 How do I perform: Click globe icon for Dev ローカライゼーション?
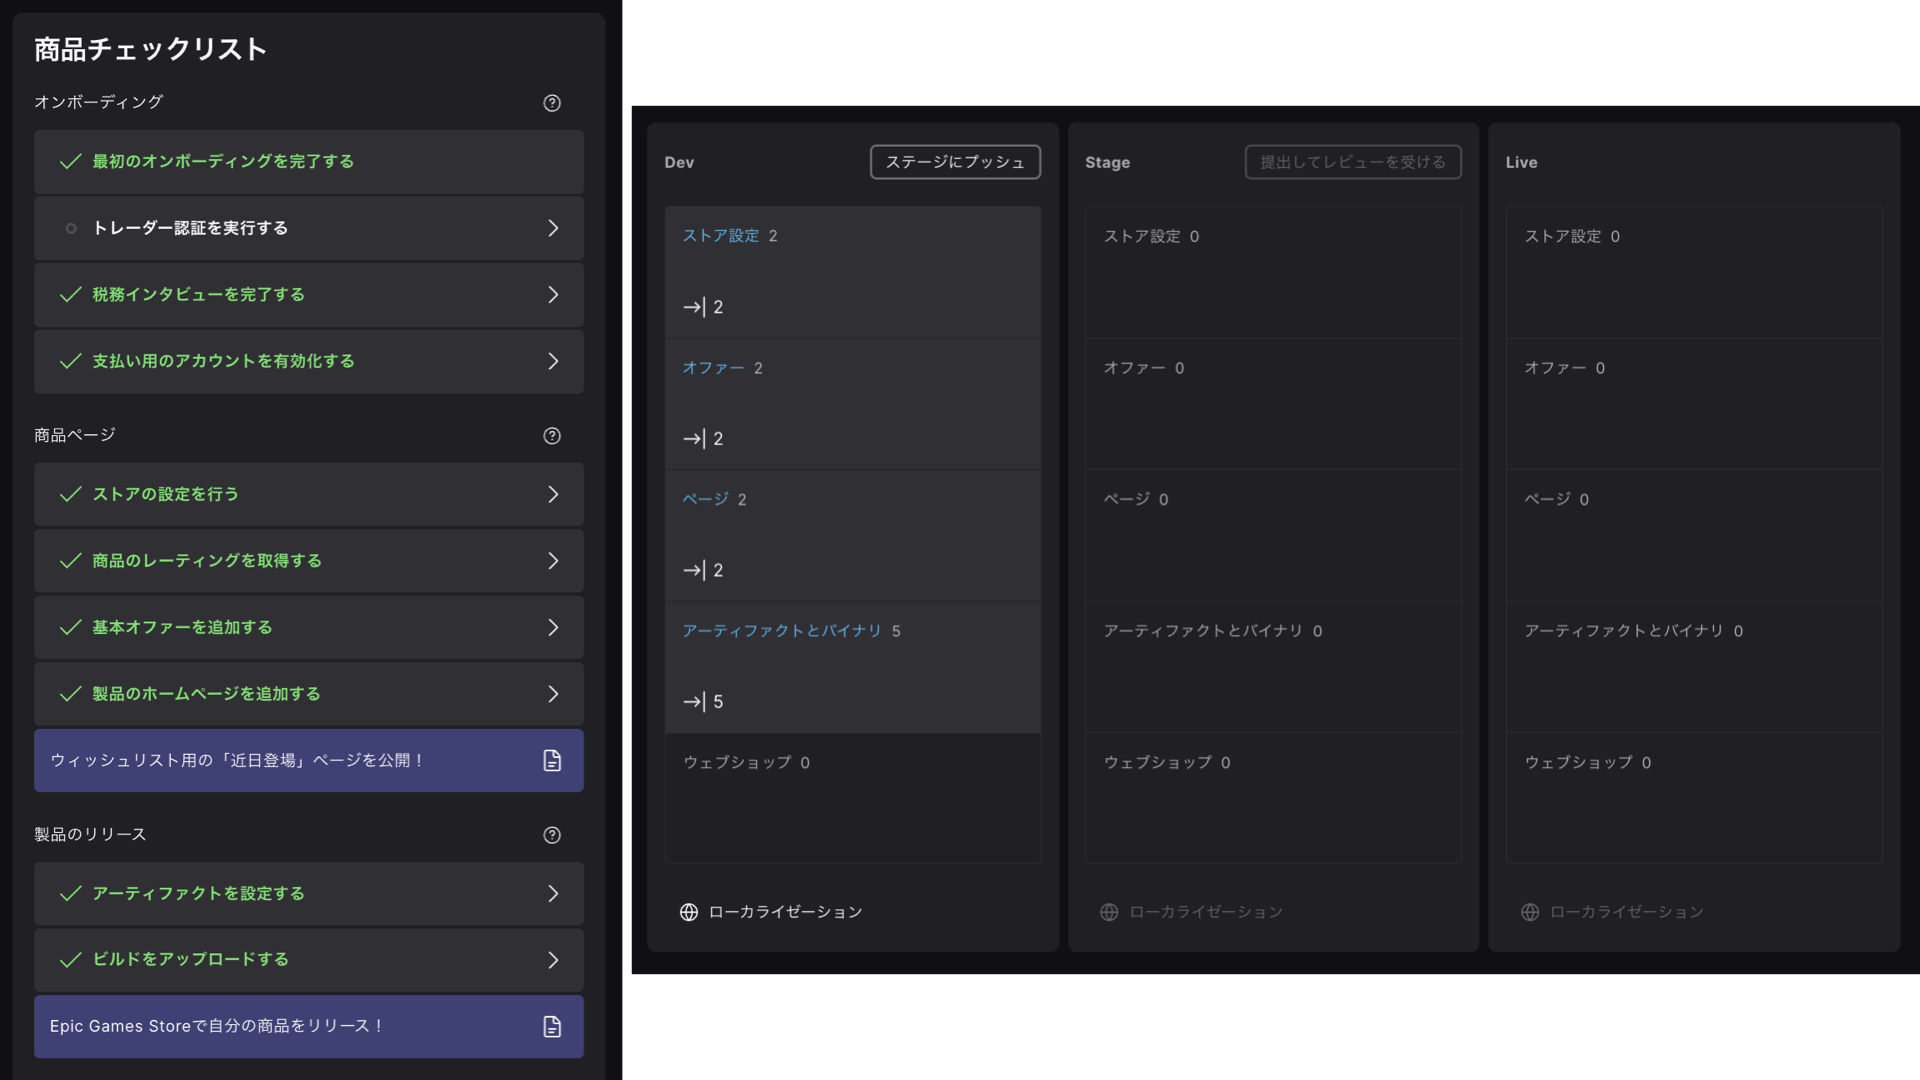tap(689, 912)
